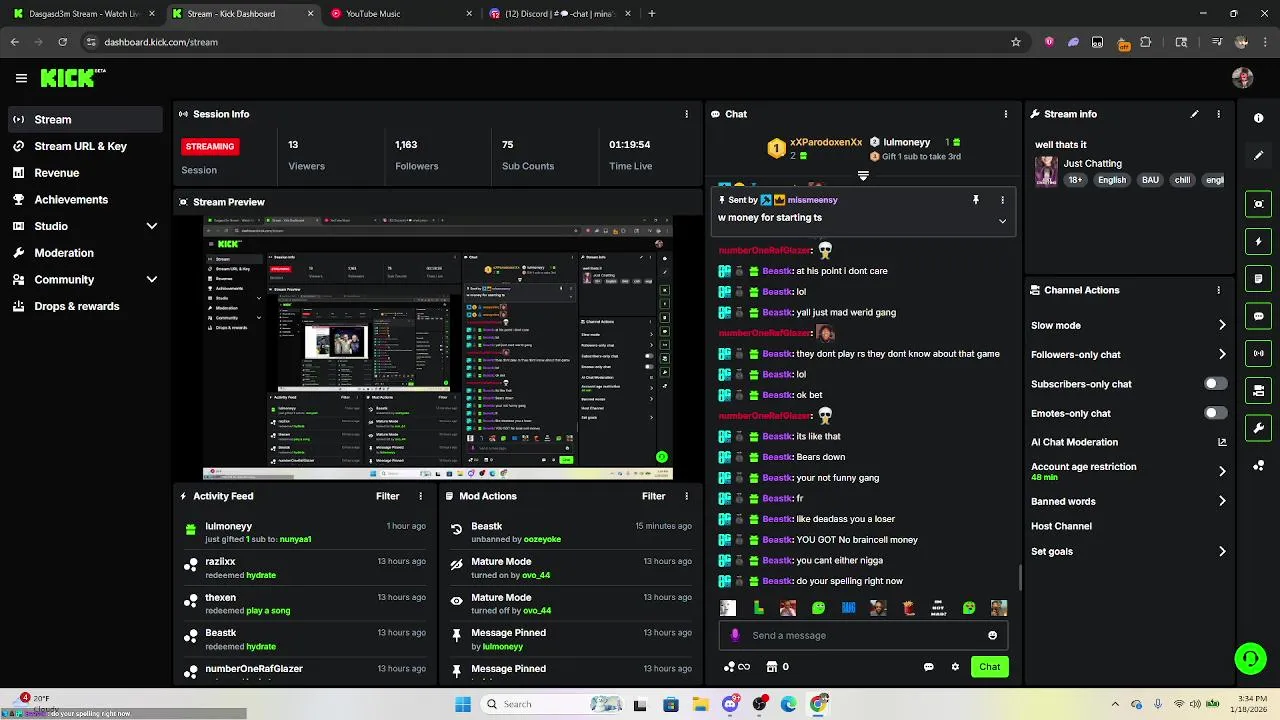Go to Stream URL & Key page
Viewport: 1280px width, 720px height.
[x=83, y=146]
